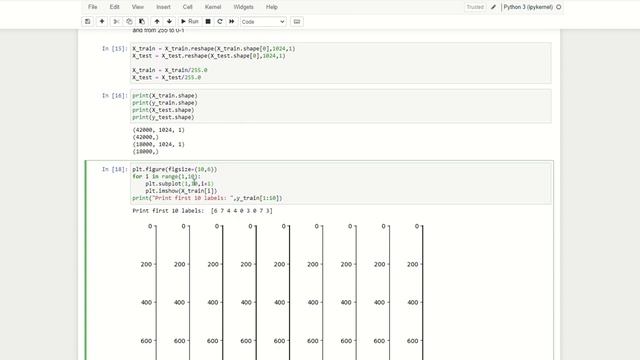The width and height of the screenshot is (640, 360).
Task: Open the Edit menu
Action: pos(114,7)
